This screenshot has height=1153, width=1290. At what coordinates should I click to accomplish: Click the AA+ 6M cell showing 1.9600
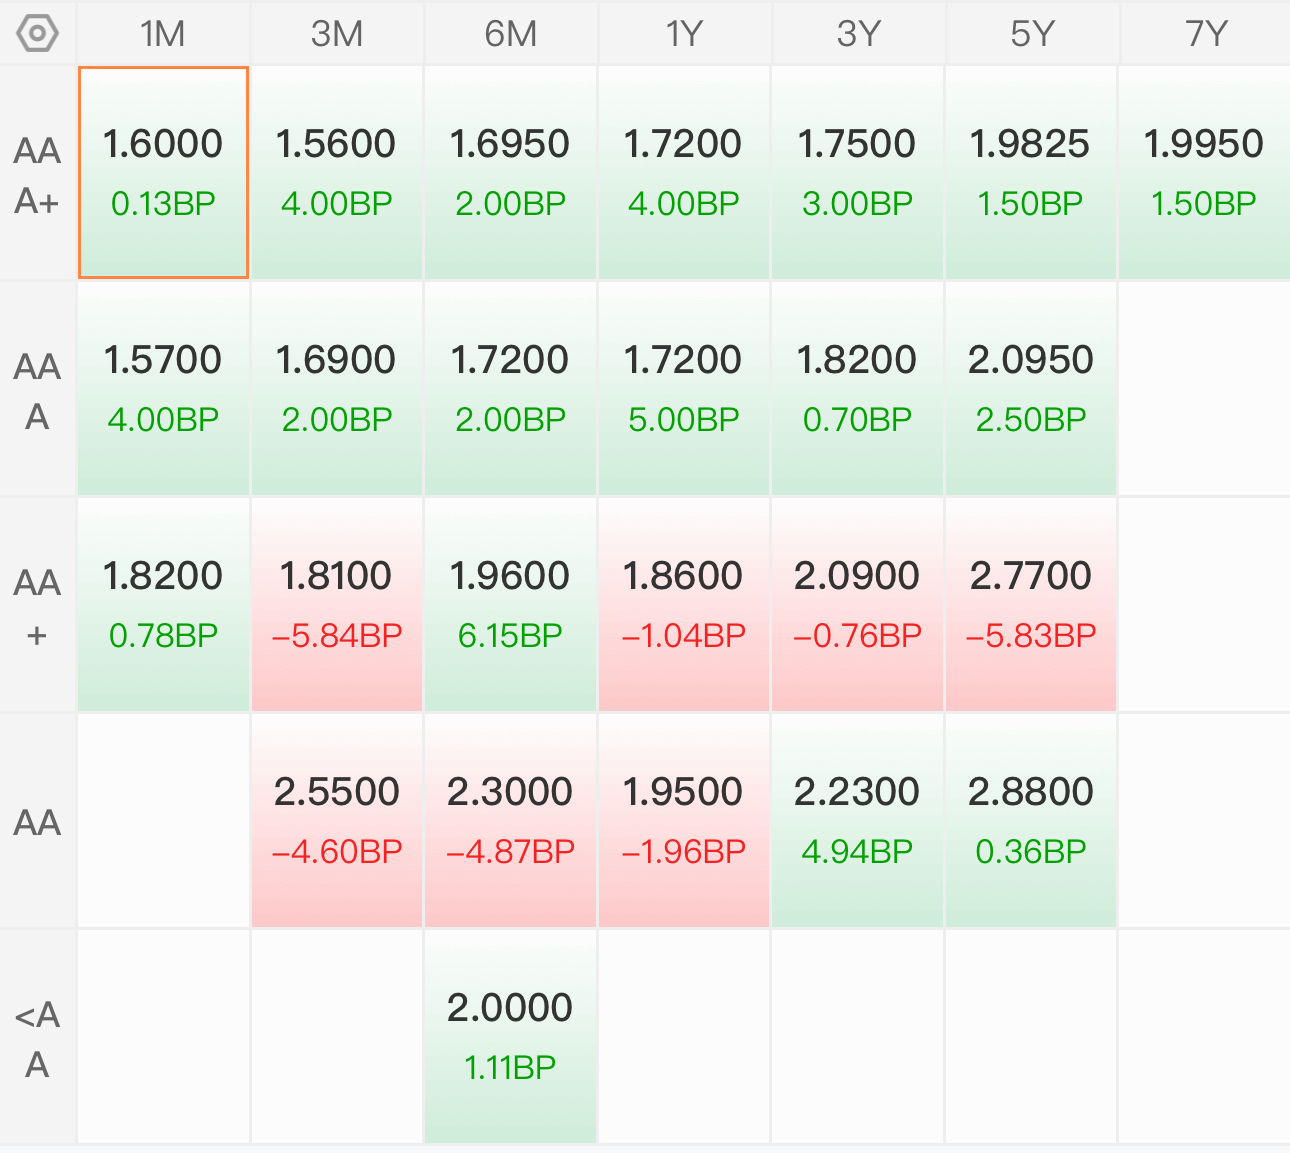[x=510, y=605]
